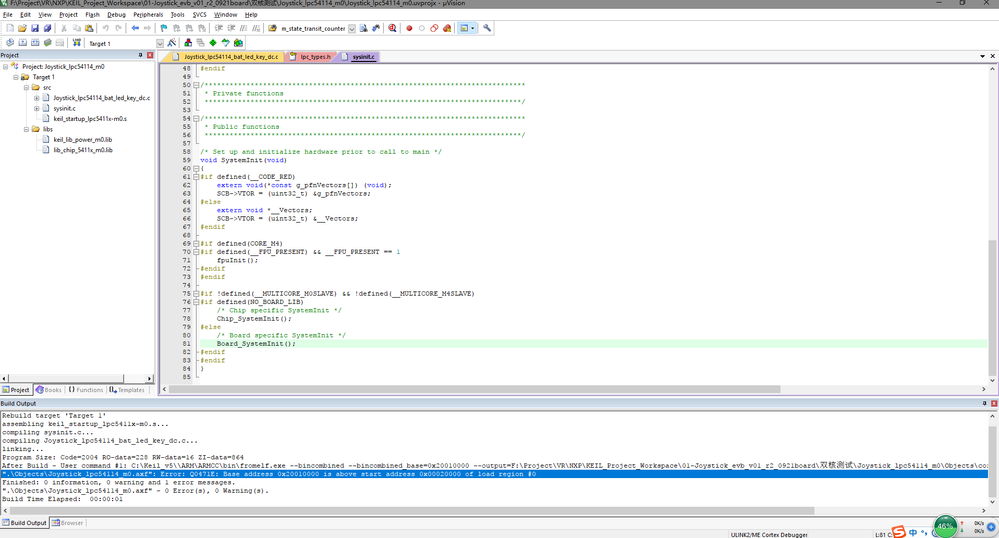Select keil_startup_lpc5411x-m0.s in the project tree
Image resolution: width=999 pixels, height=538 pixels.
tap(90, 119)
